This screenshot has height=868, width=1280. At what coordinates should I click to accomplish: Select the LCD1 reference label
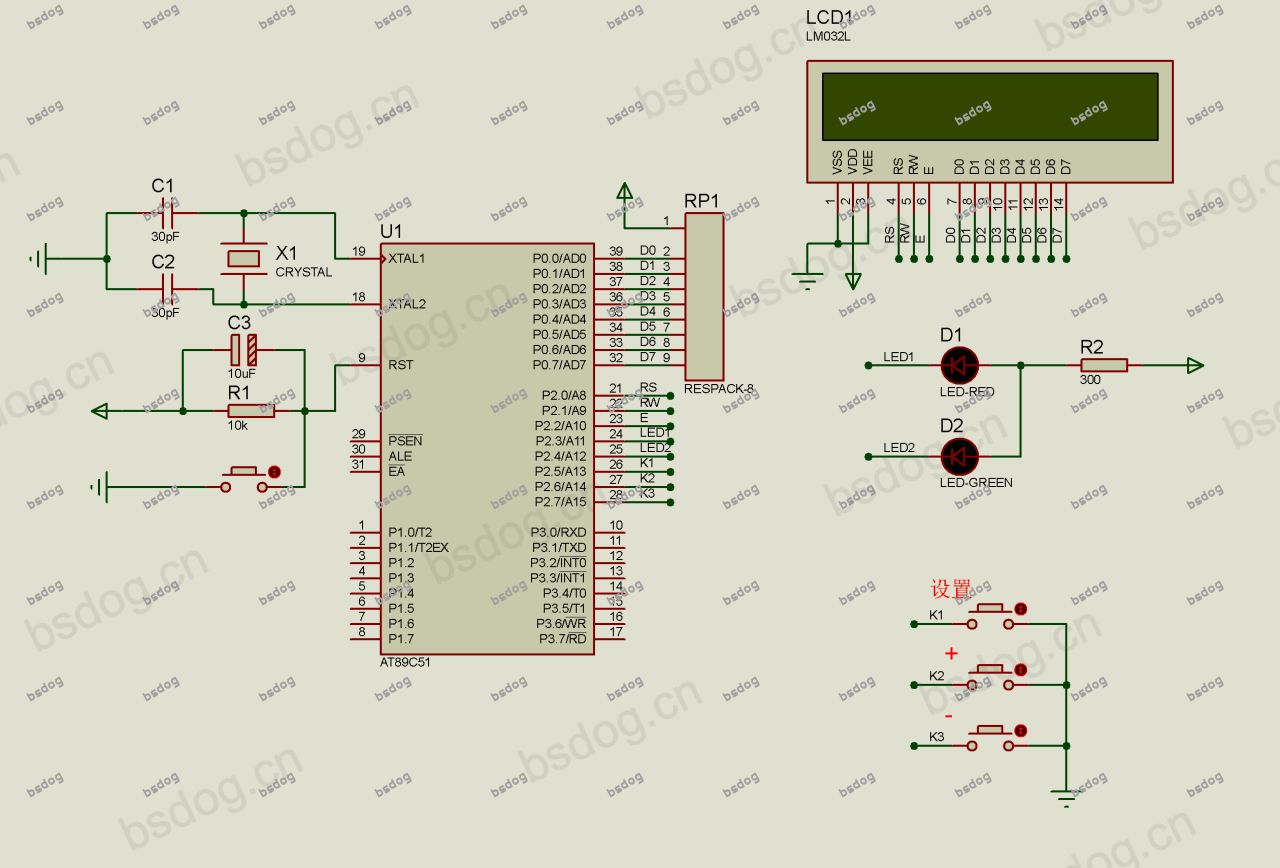pyautogui.click(x=829, y=17)
